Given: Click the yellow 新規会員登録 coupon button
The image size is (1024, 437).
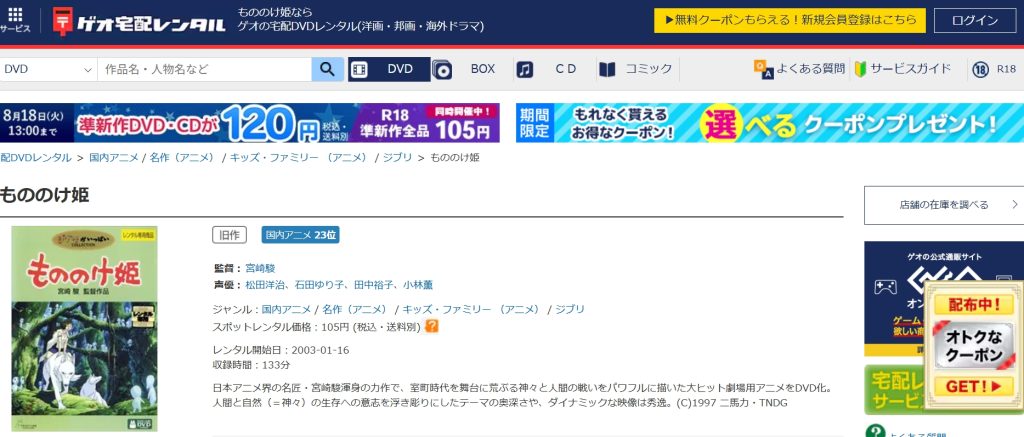Looking at the screenshot, I should coord(790,20).
